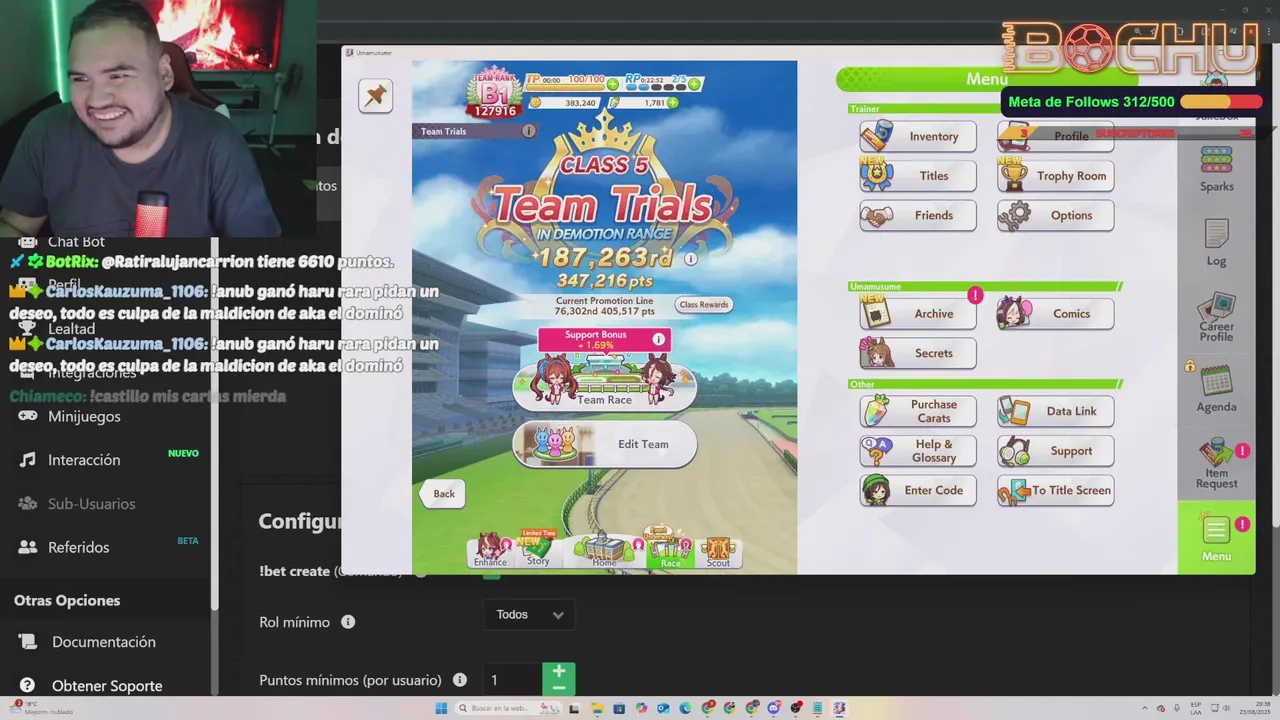Open Comics
1280x720 pixels.
1055,313
